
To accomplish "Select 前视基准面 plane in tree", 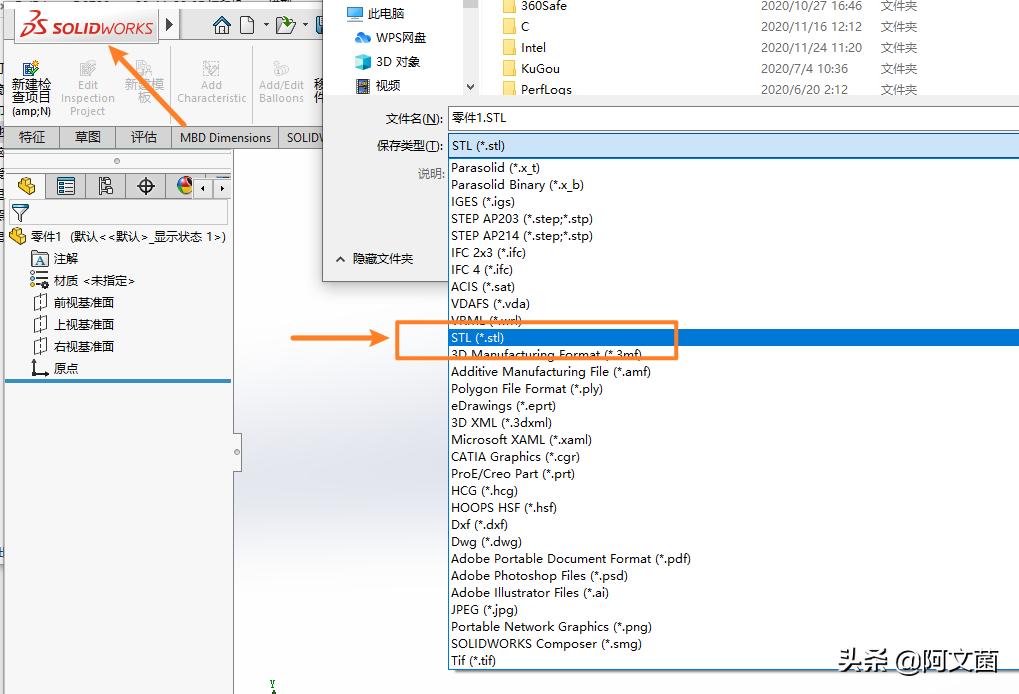I will coord(73,302).
